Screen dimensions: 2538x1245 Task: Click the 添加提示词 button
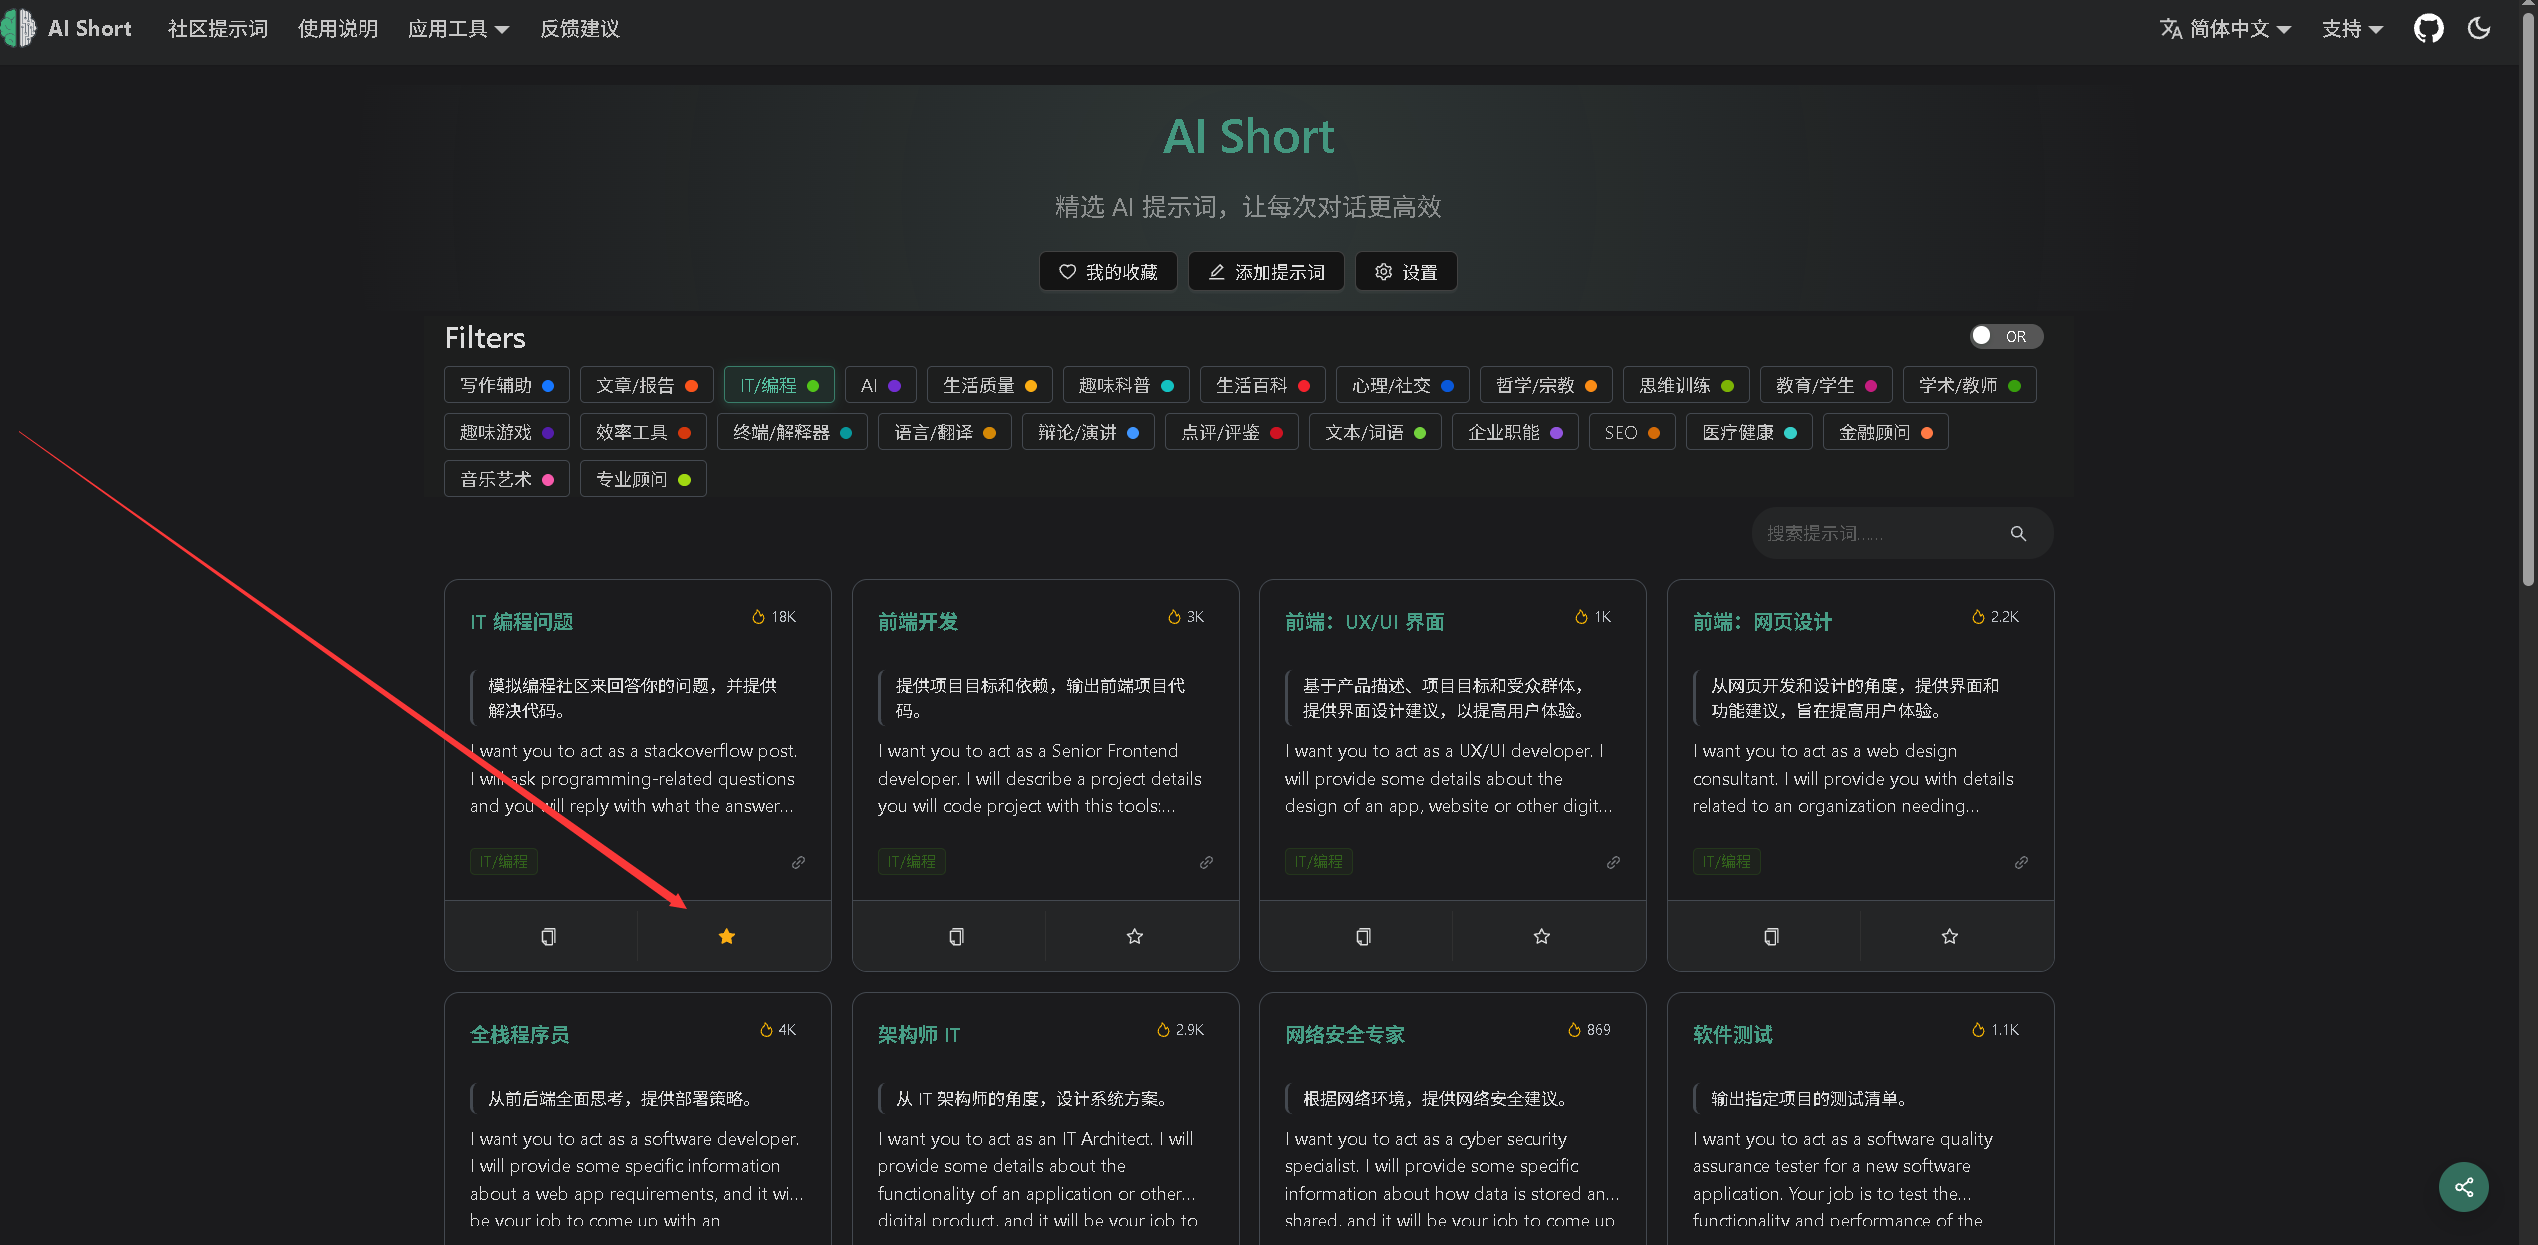pos(1266,272)
